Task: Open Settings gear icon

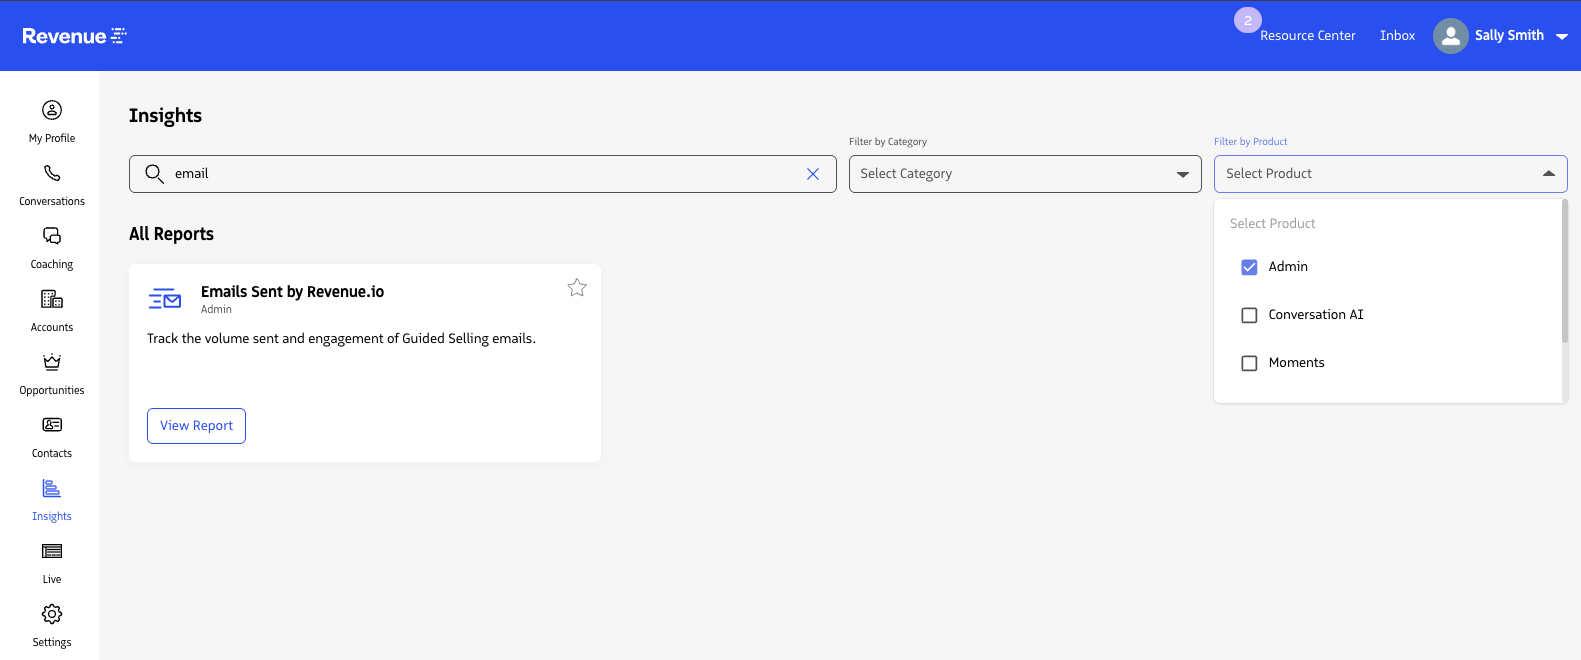Action: point(52,614)
